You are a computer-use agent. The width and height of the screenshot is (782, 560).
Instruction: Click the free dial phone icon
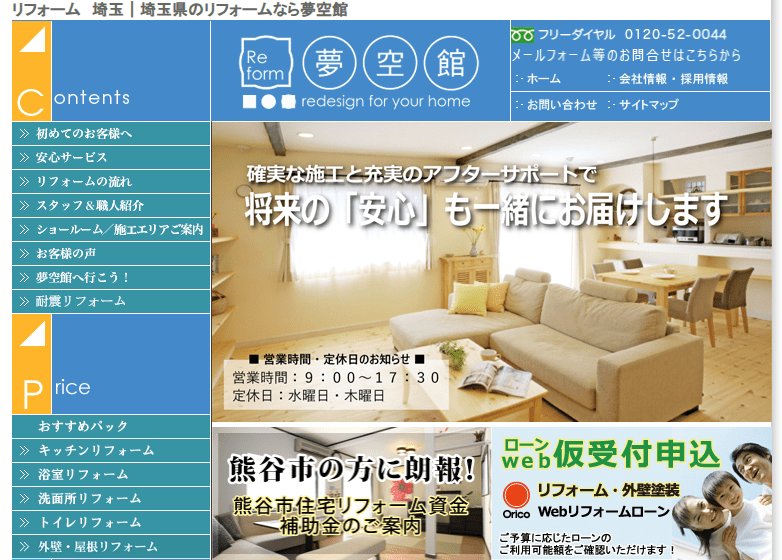click(x=523, y=35)
